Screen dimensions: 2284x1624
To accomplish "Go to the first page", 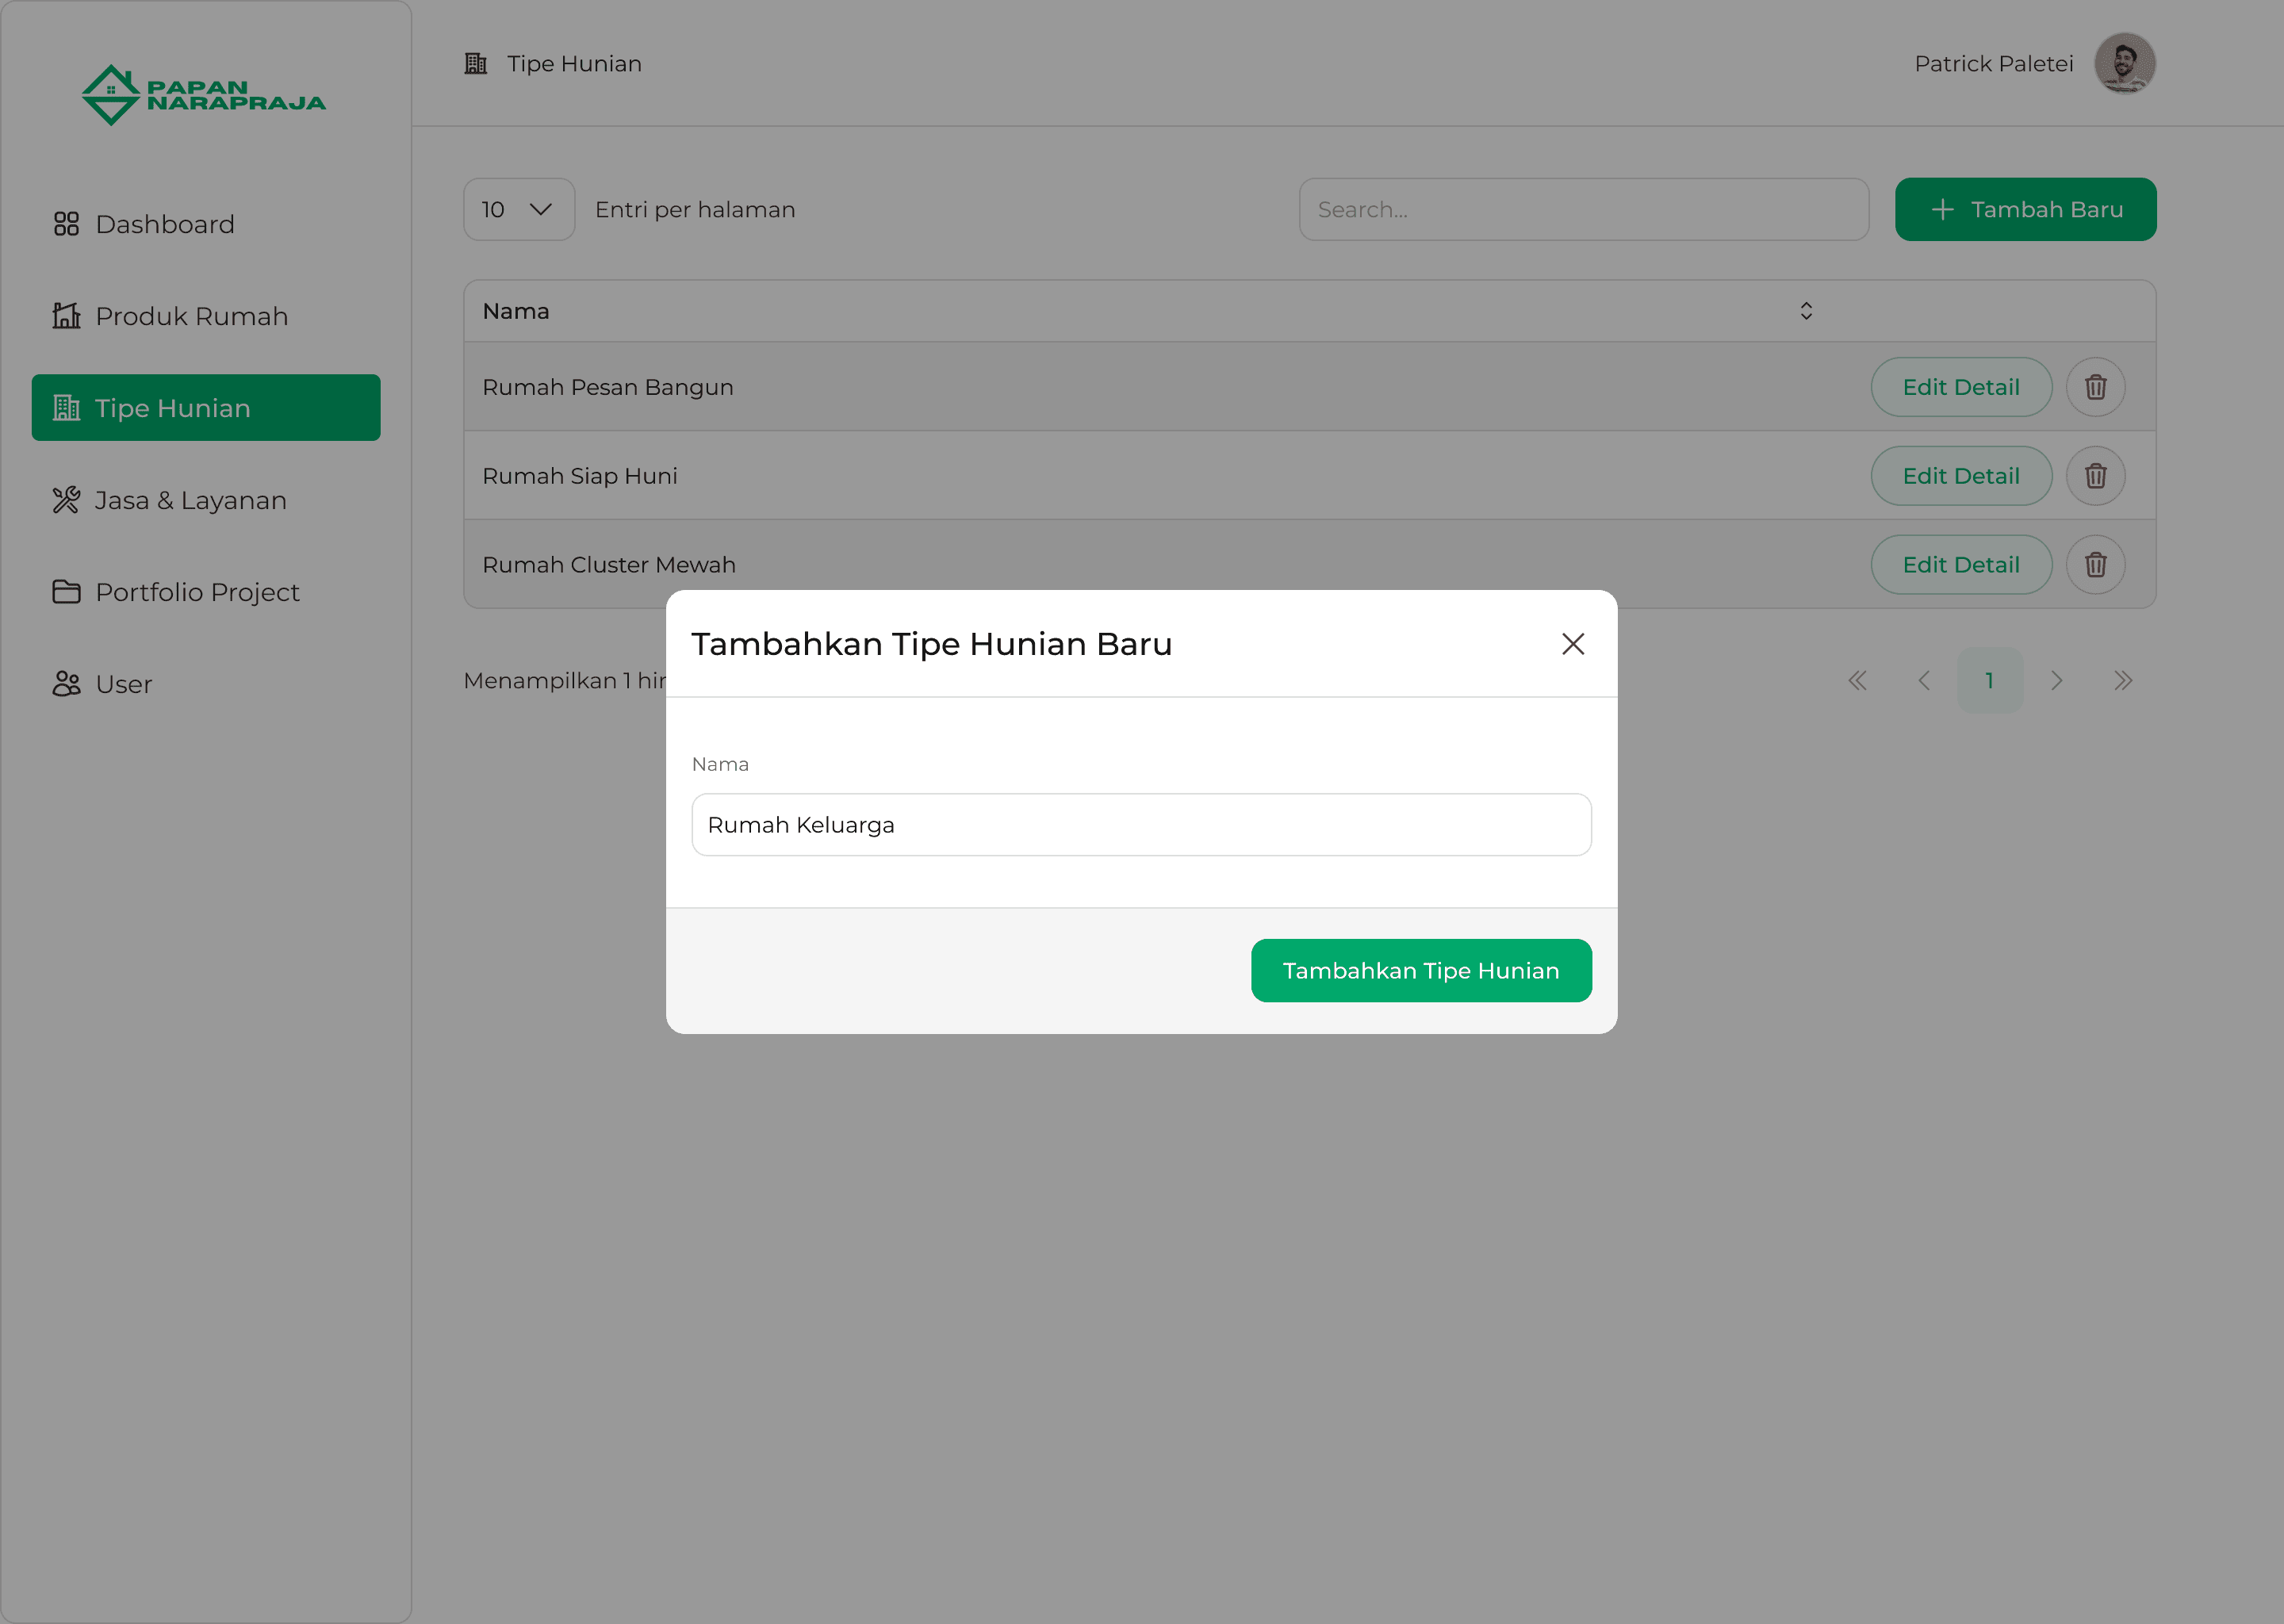I will point(1857,681).
